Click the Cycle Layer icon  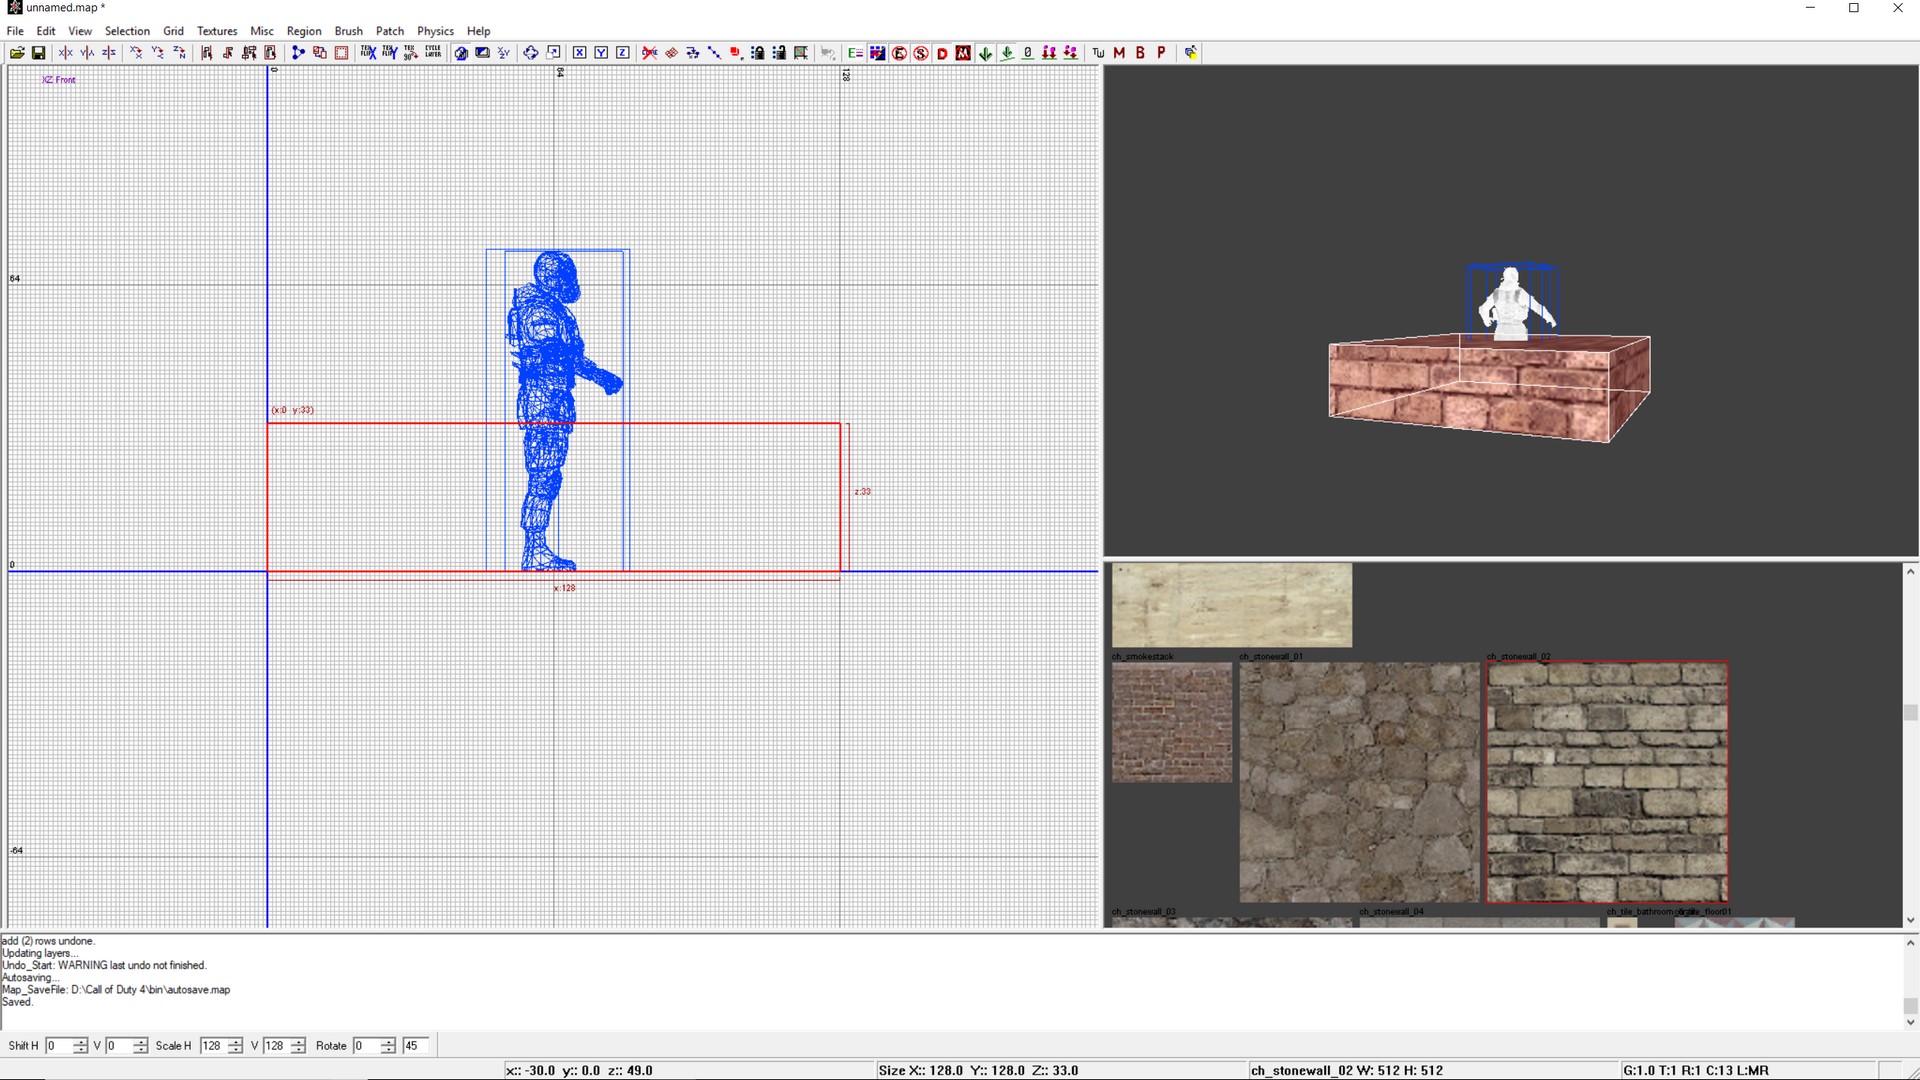coord(433,53)
